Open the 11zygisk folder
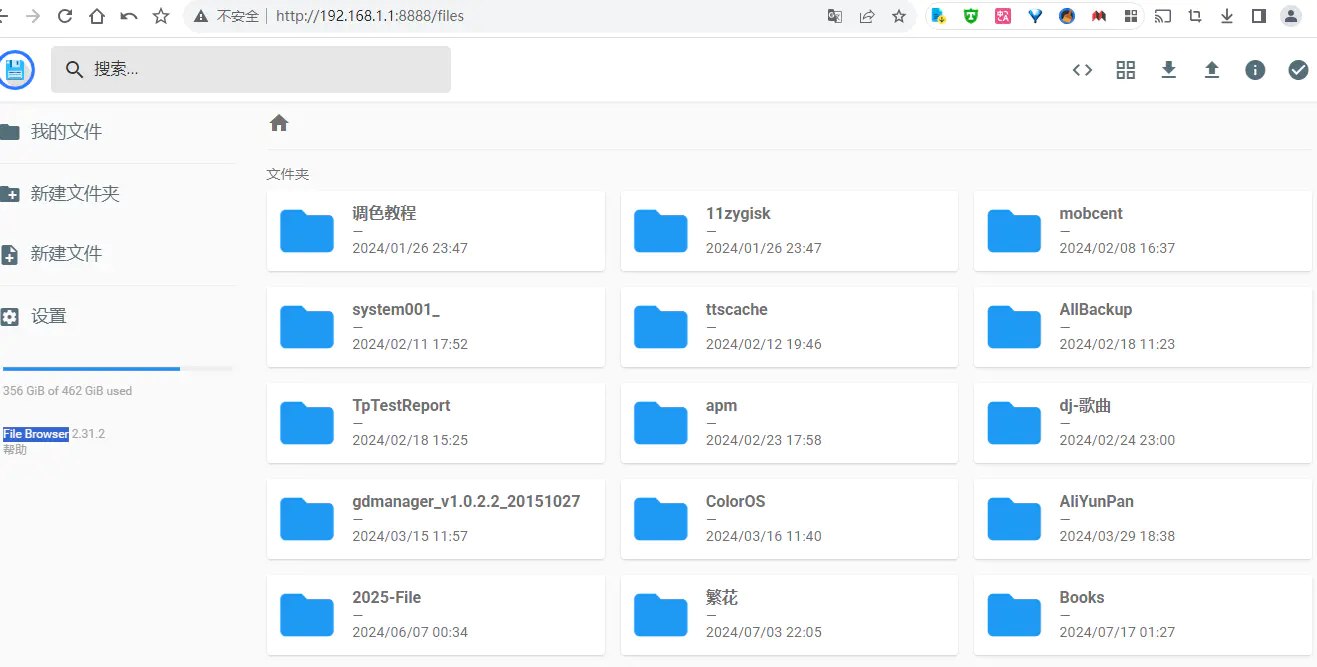 click(x=789, y=231)
